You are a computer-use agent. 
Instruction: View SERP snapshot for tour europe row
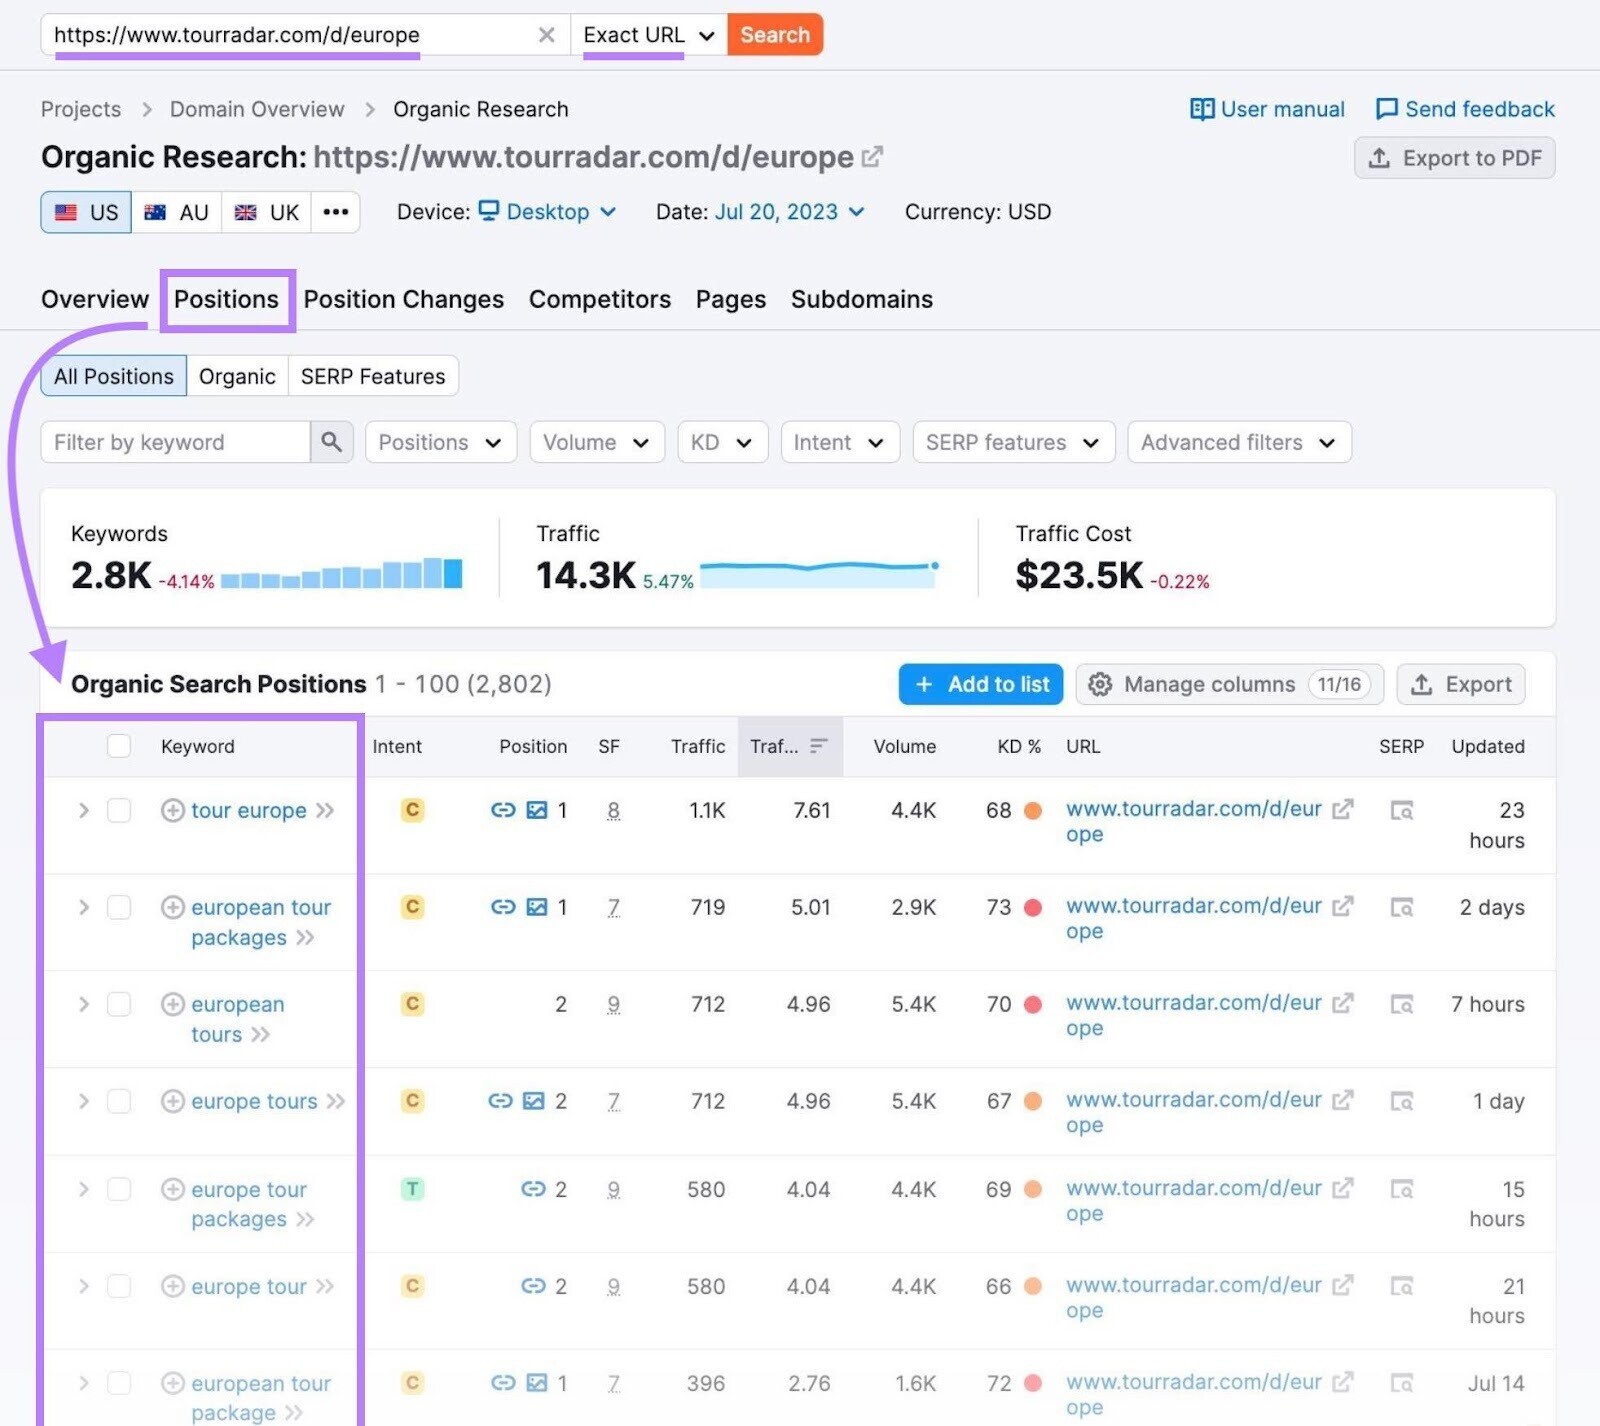[x=1402, y=810]
